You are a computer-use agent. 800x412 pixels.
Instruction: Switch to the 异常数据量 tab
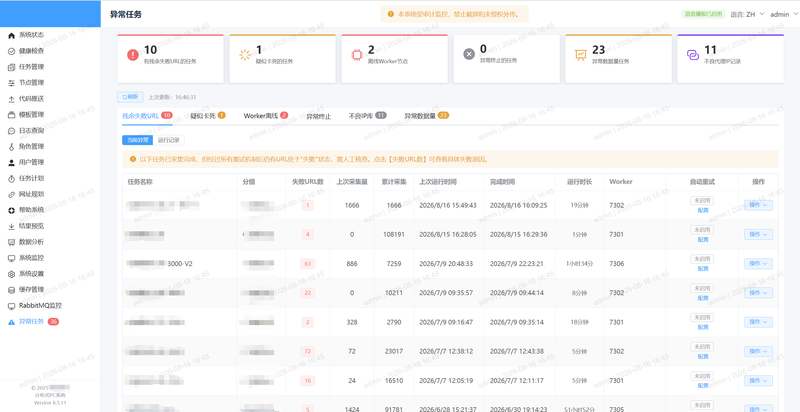point(427,116)
